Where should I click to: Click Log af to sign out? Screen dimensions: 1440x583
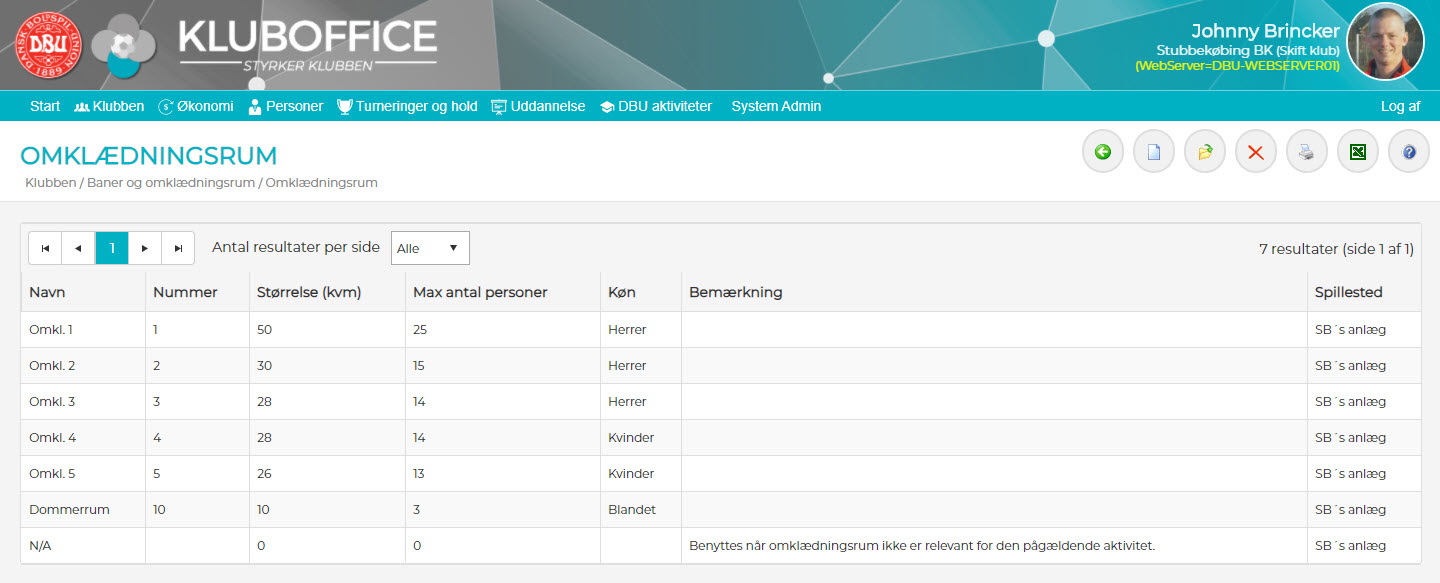1400,106
